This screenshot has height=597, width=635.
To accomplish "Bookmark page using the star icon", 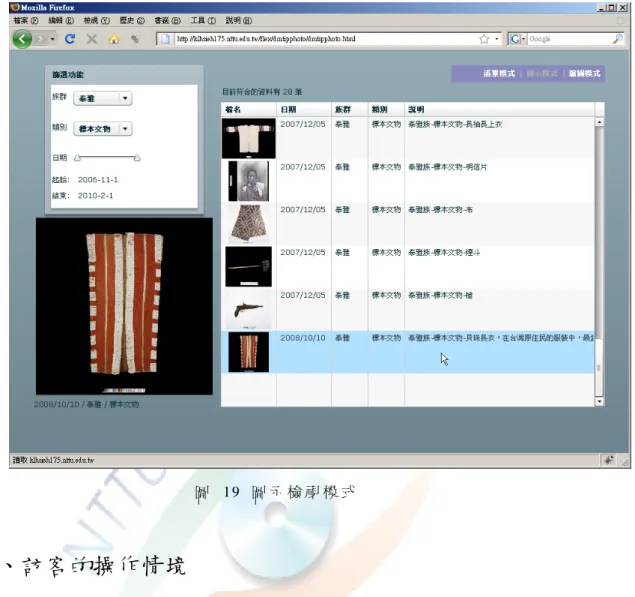I will [484, 39].
